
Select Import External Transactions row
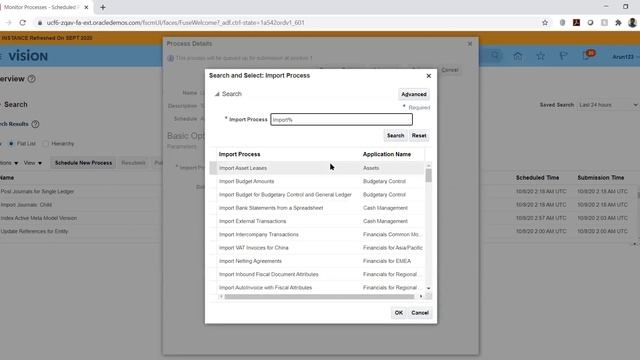(x=317, y=221)
